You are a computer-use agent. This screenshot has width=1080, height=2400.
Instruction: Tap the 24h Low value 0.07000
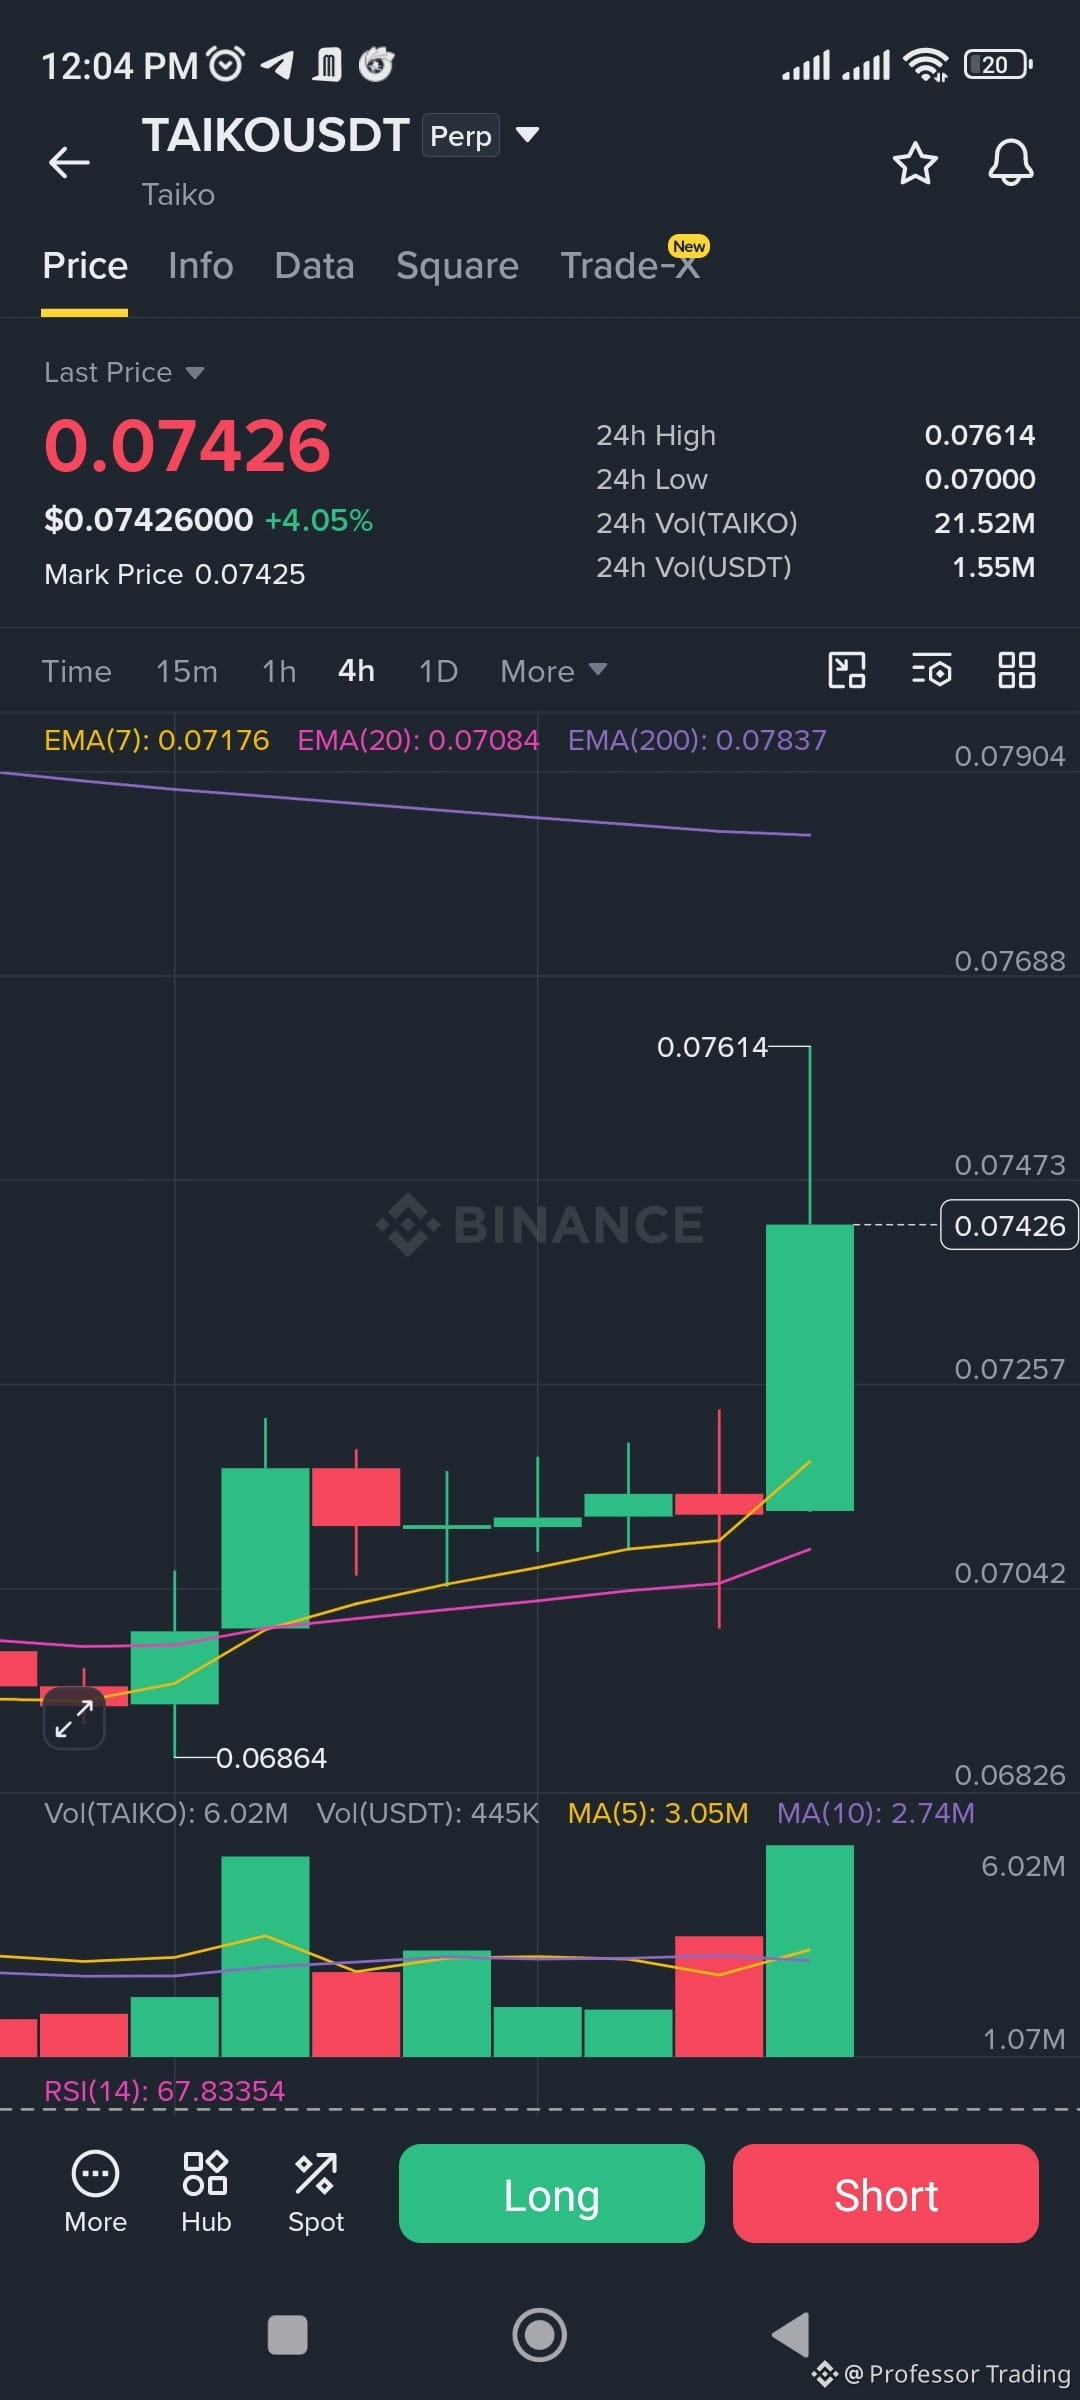coord(980,479)
